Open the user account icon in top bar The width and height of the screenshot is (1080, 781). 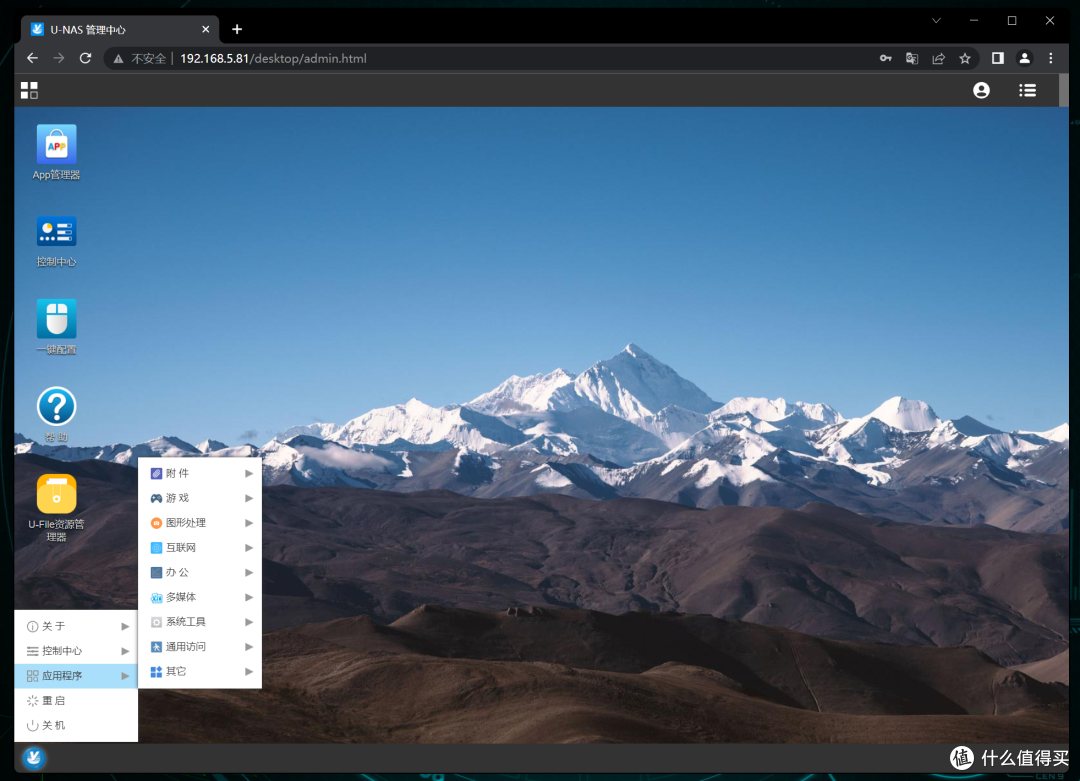click(x=981, y=90)
